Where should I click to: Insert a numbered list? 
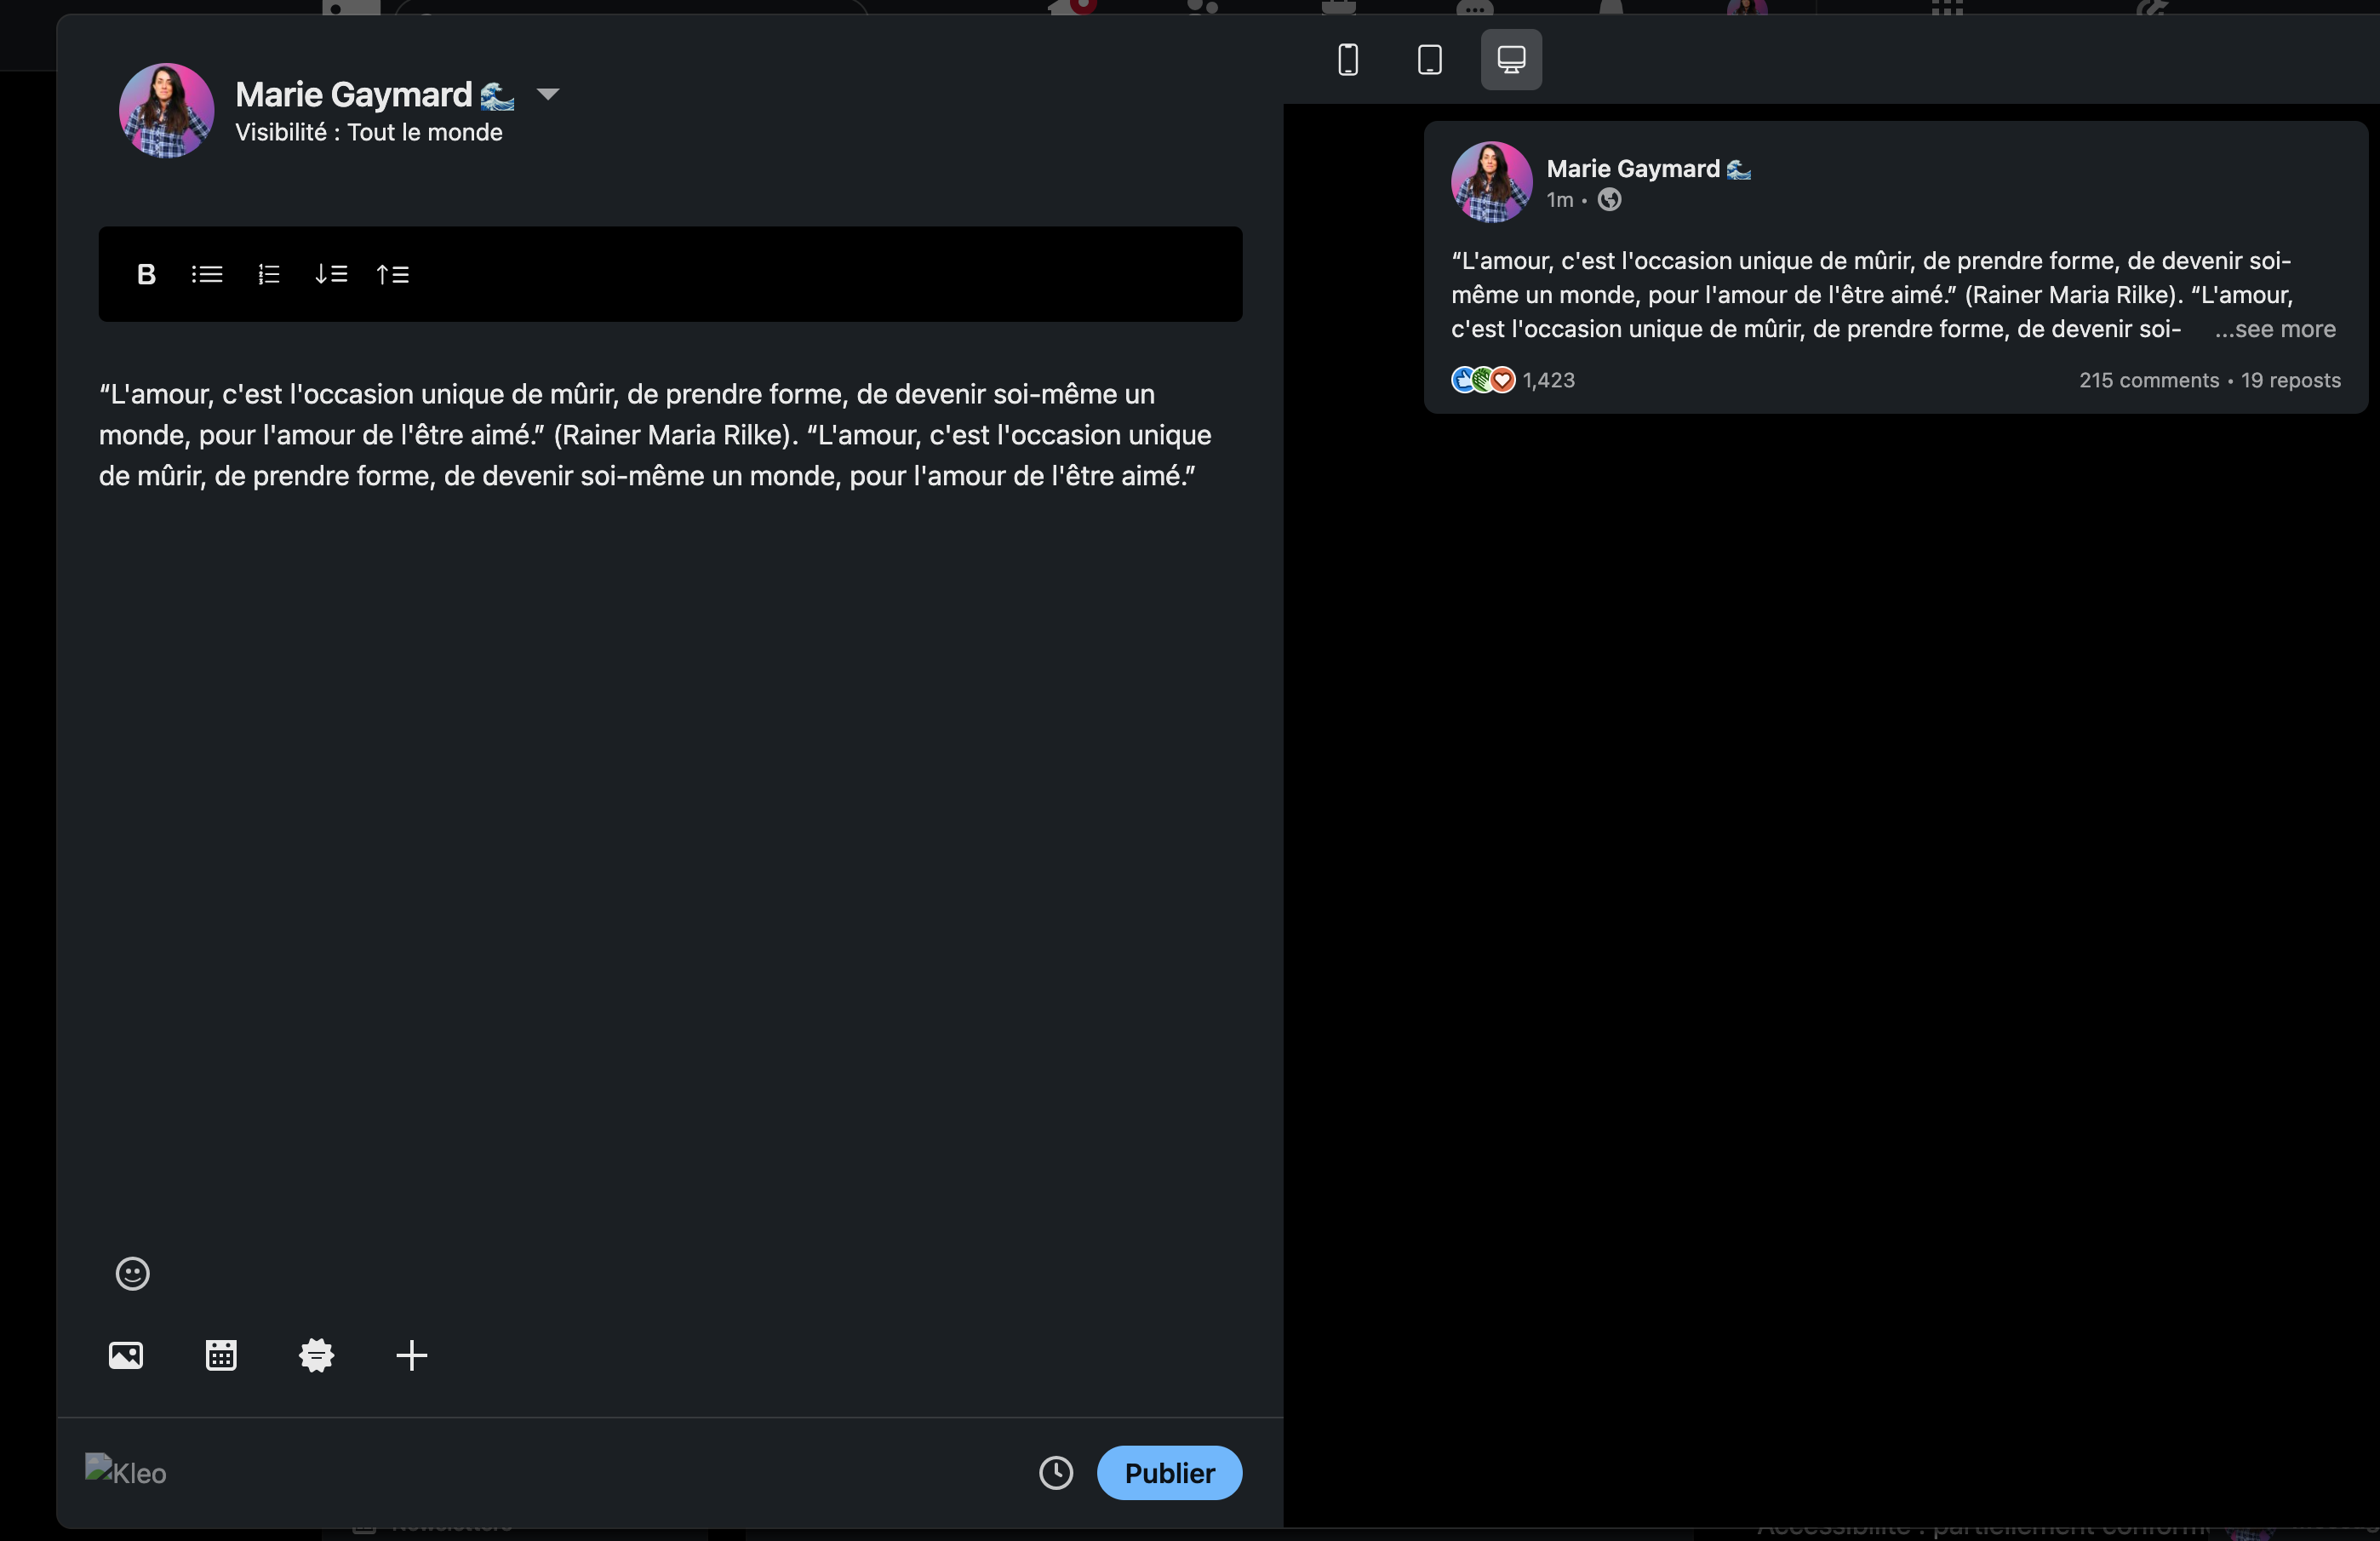click(268, 274)
